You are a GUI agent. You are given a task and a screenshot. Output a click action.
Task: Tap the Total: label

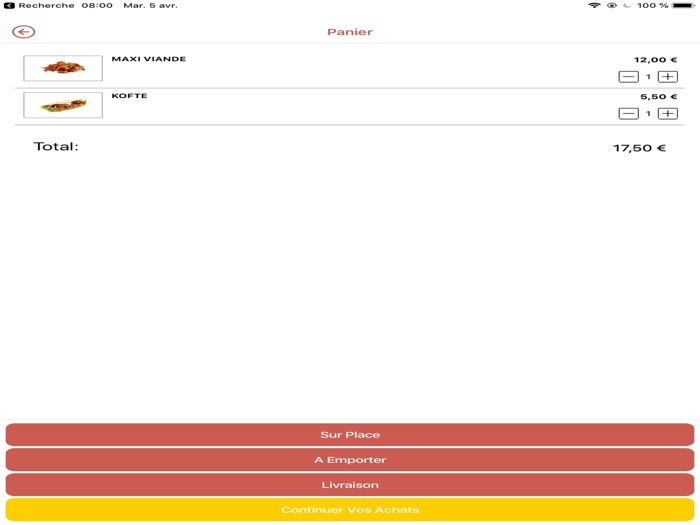(56, 146)
